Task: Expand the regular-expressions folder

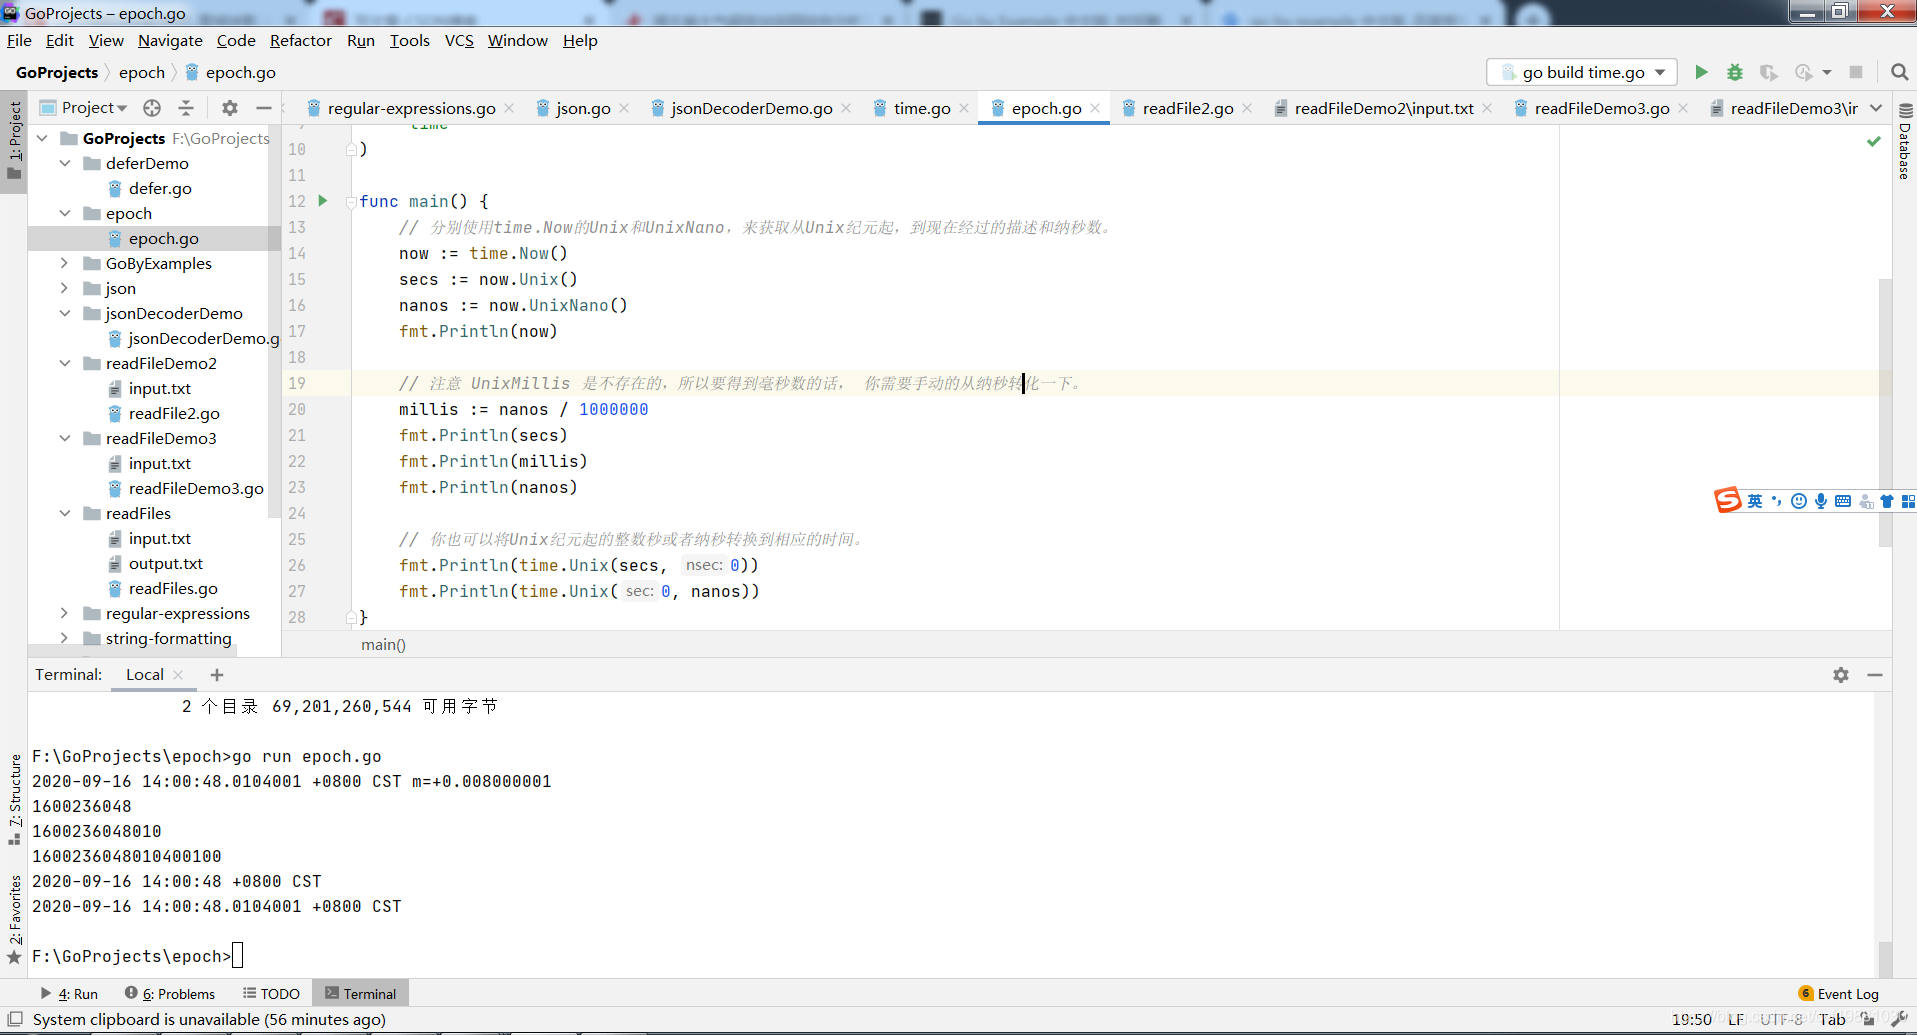Action: (65, 613)
